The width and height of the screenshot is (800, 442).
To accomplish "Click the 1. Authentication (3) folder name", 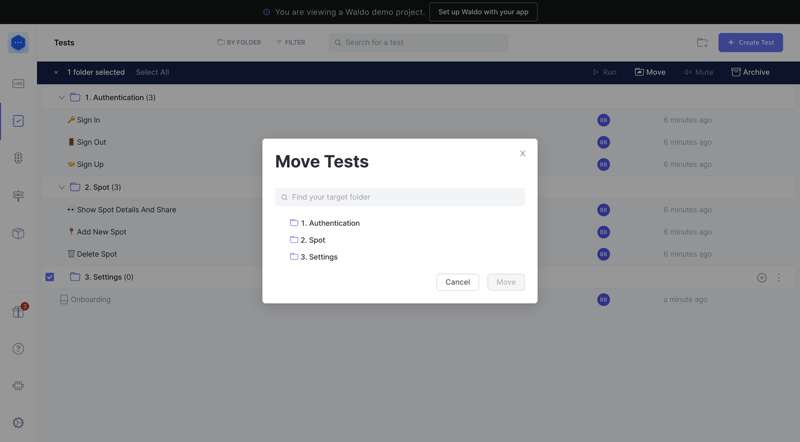I will click(120, 97).
